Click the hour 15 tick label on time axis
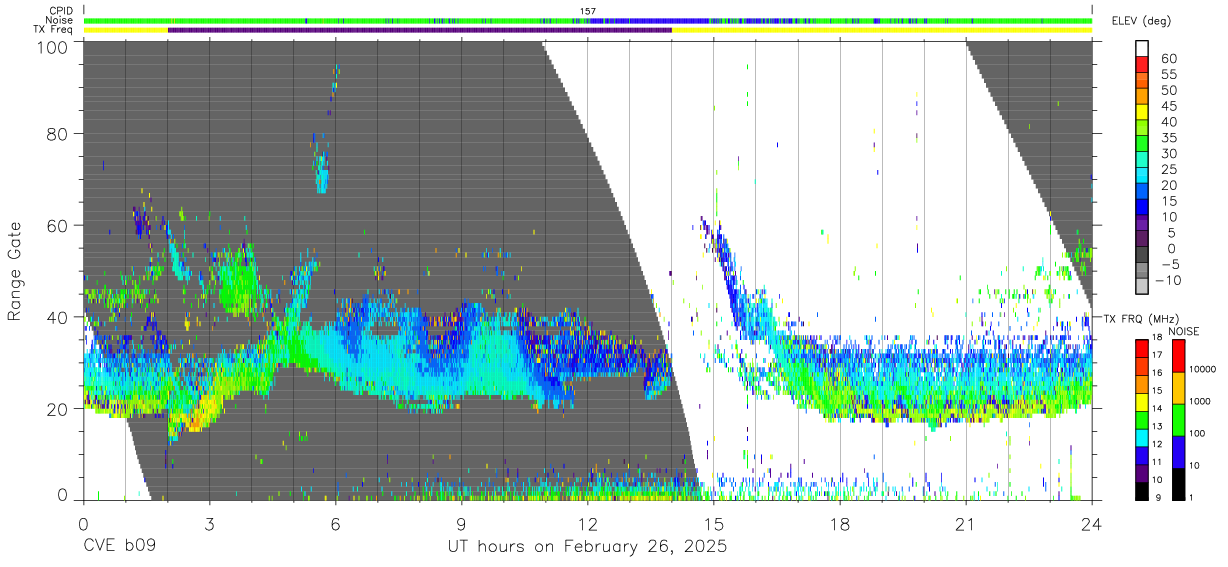 click(713, 524)
